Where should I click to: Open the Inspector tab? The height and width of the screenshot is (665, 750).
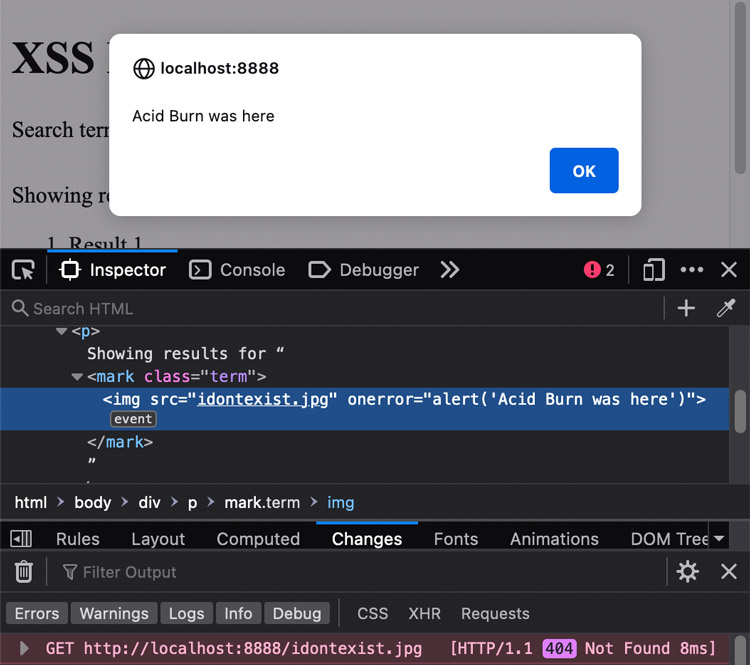click(112, 270)
